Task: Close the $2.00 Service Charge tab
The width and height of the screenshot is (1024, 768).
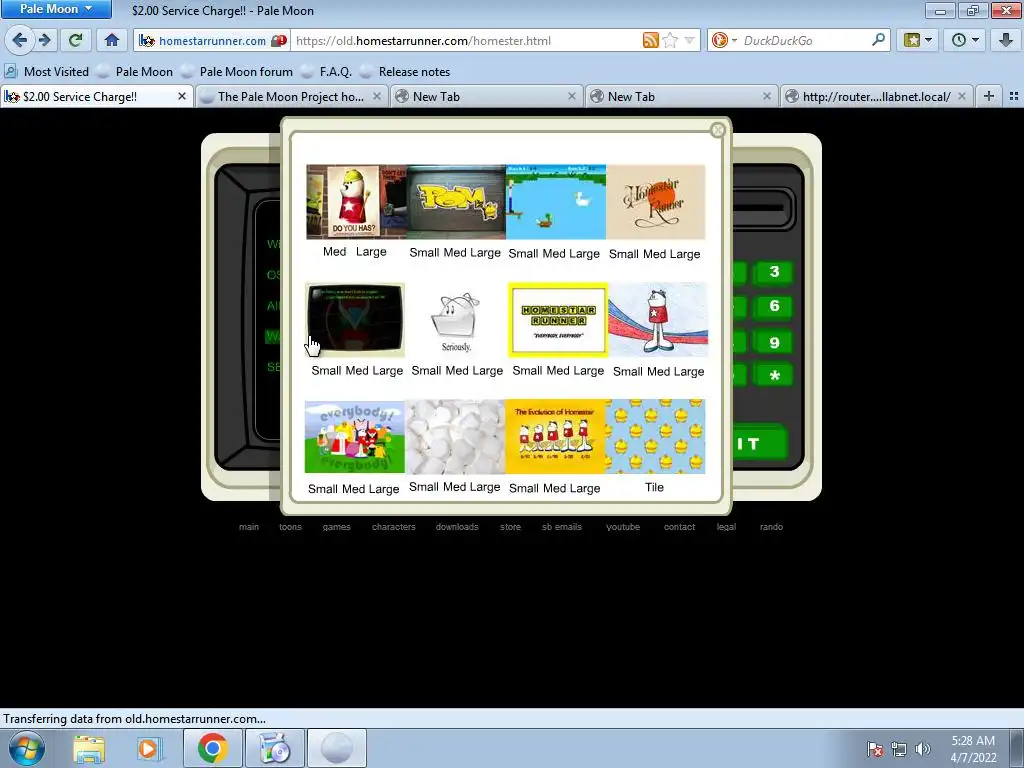Action: tap(182, 97)
